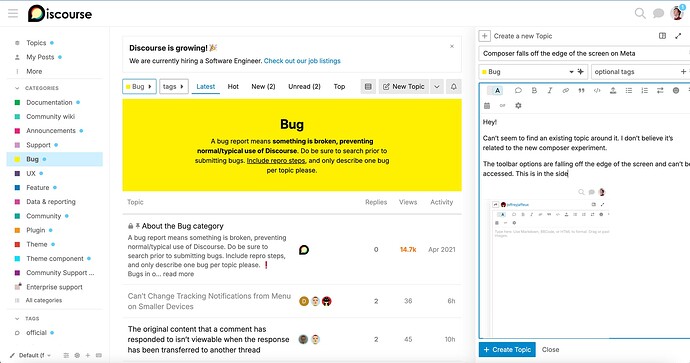This screenshot has width=690, height=363.
Task: Expand the composer to fullscreen
Action: pyautogui.click(x=678, y=36)
